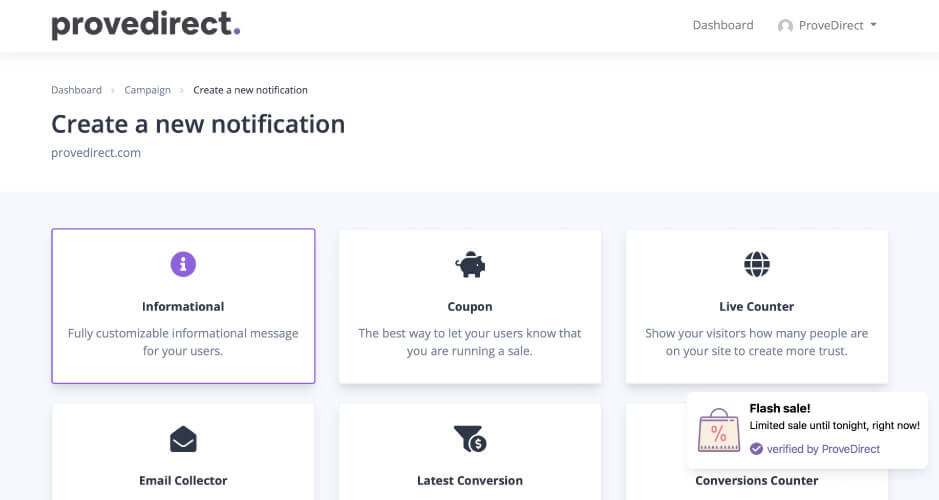Click the Coupon piggy bank icon
939x500 pixels.
tap(470, 264)
